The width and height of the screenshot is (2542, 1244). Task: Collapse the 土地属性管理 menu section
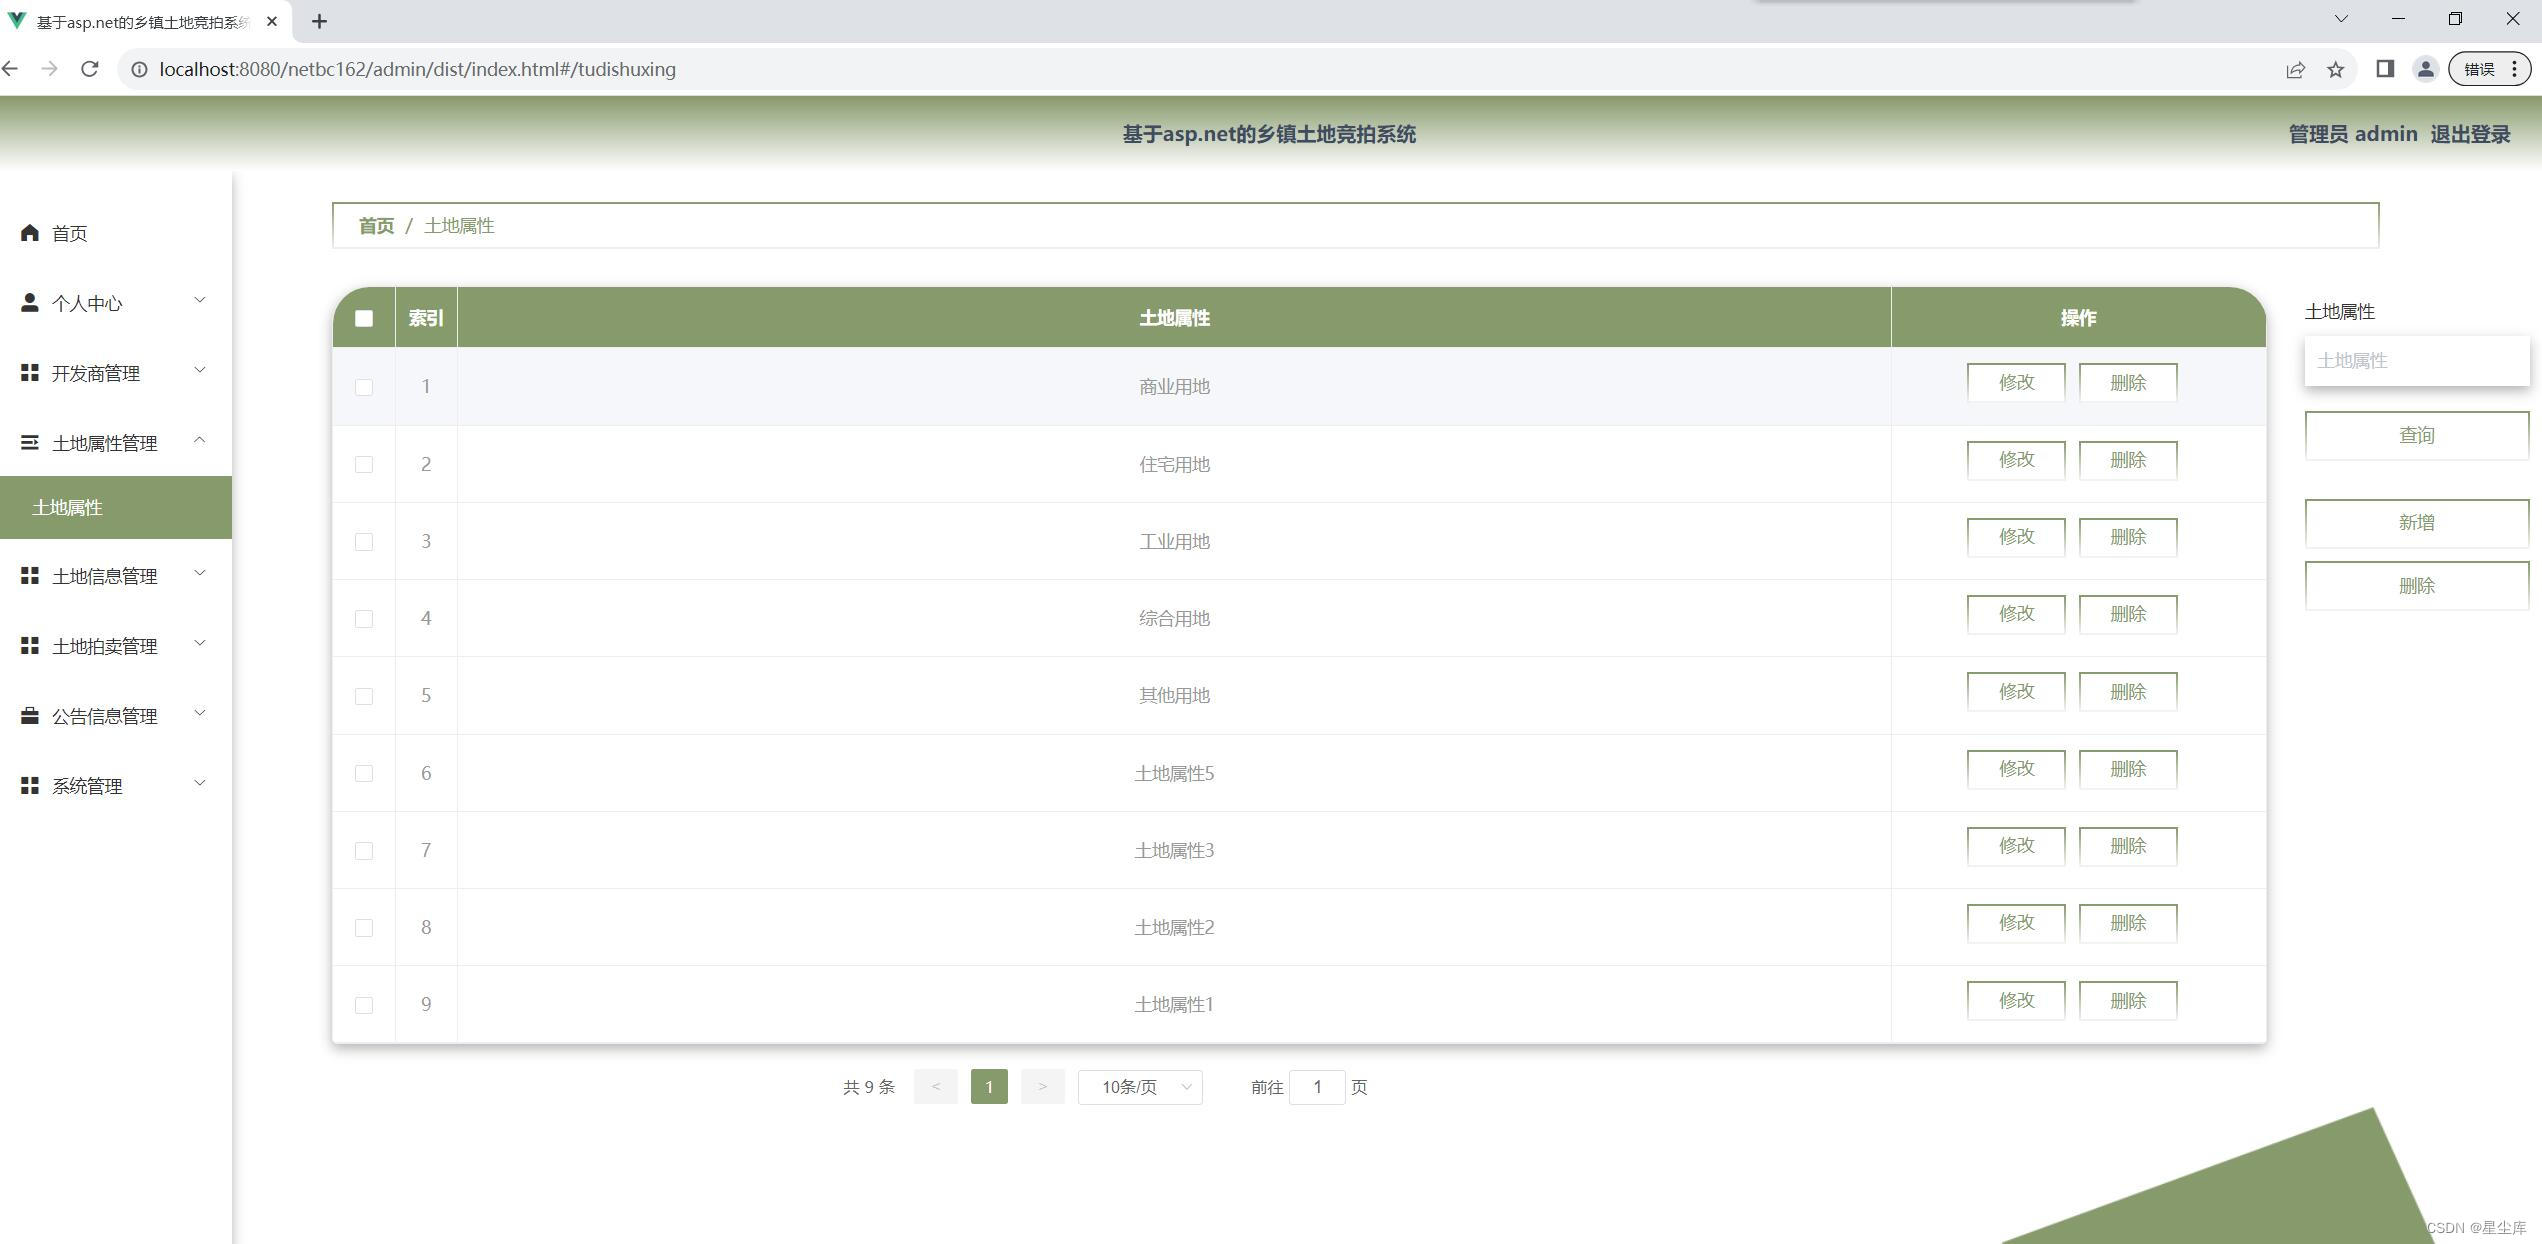[x=199, y=441]
